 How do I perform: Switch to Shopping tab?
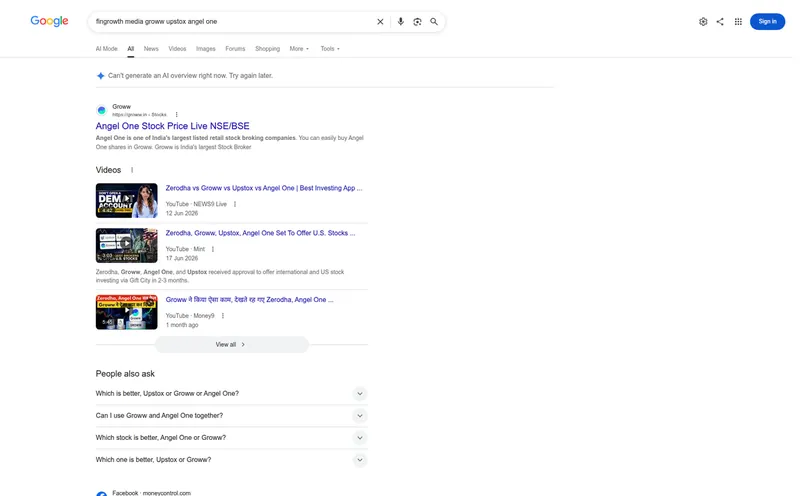pos(267,49)
